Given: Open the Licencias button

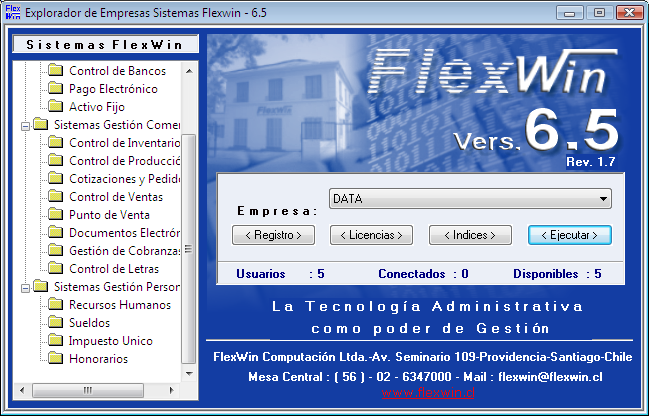Looking at the screenshot, I should tap(370, 235).
